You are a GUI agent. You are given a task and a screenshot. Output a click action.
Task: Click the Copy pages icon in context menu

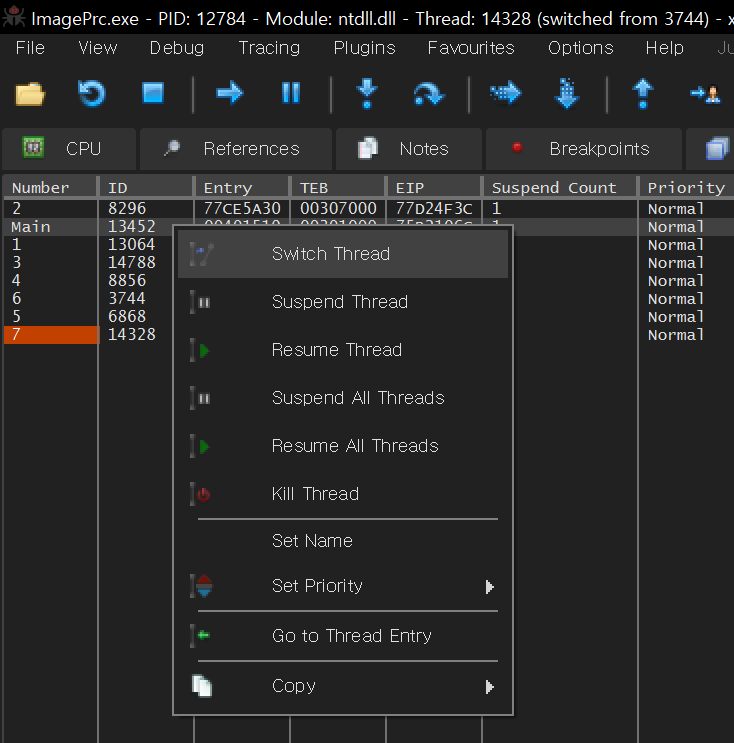pyautogui.click(x=202, y=686)
